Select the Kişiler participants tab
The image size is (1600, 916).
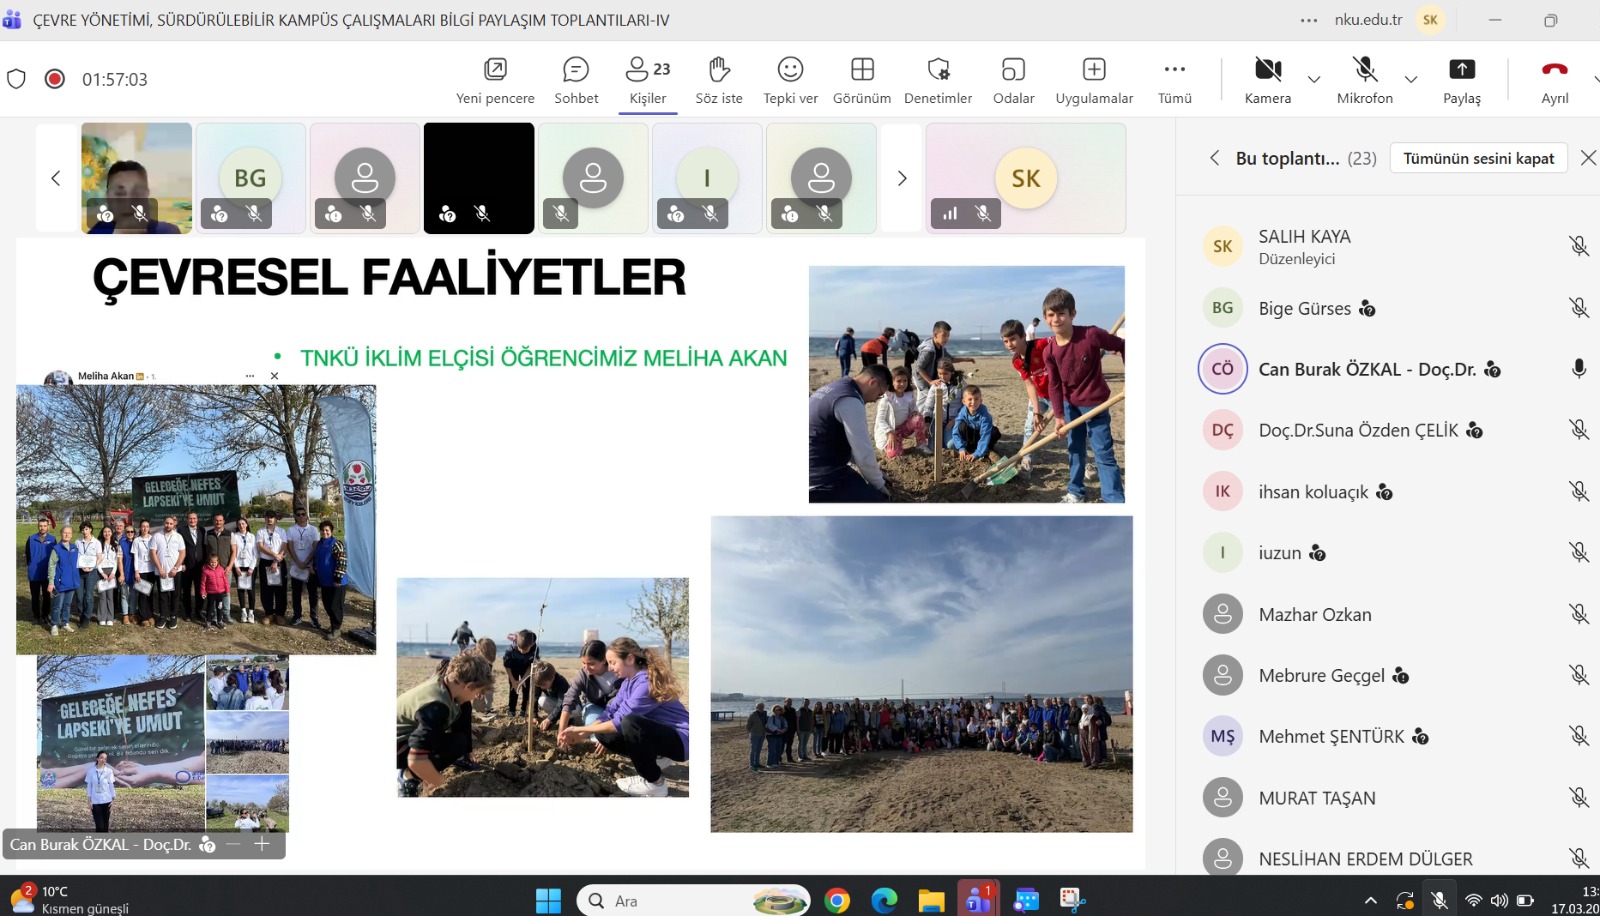647,80
